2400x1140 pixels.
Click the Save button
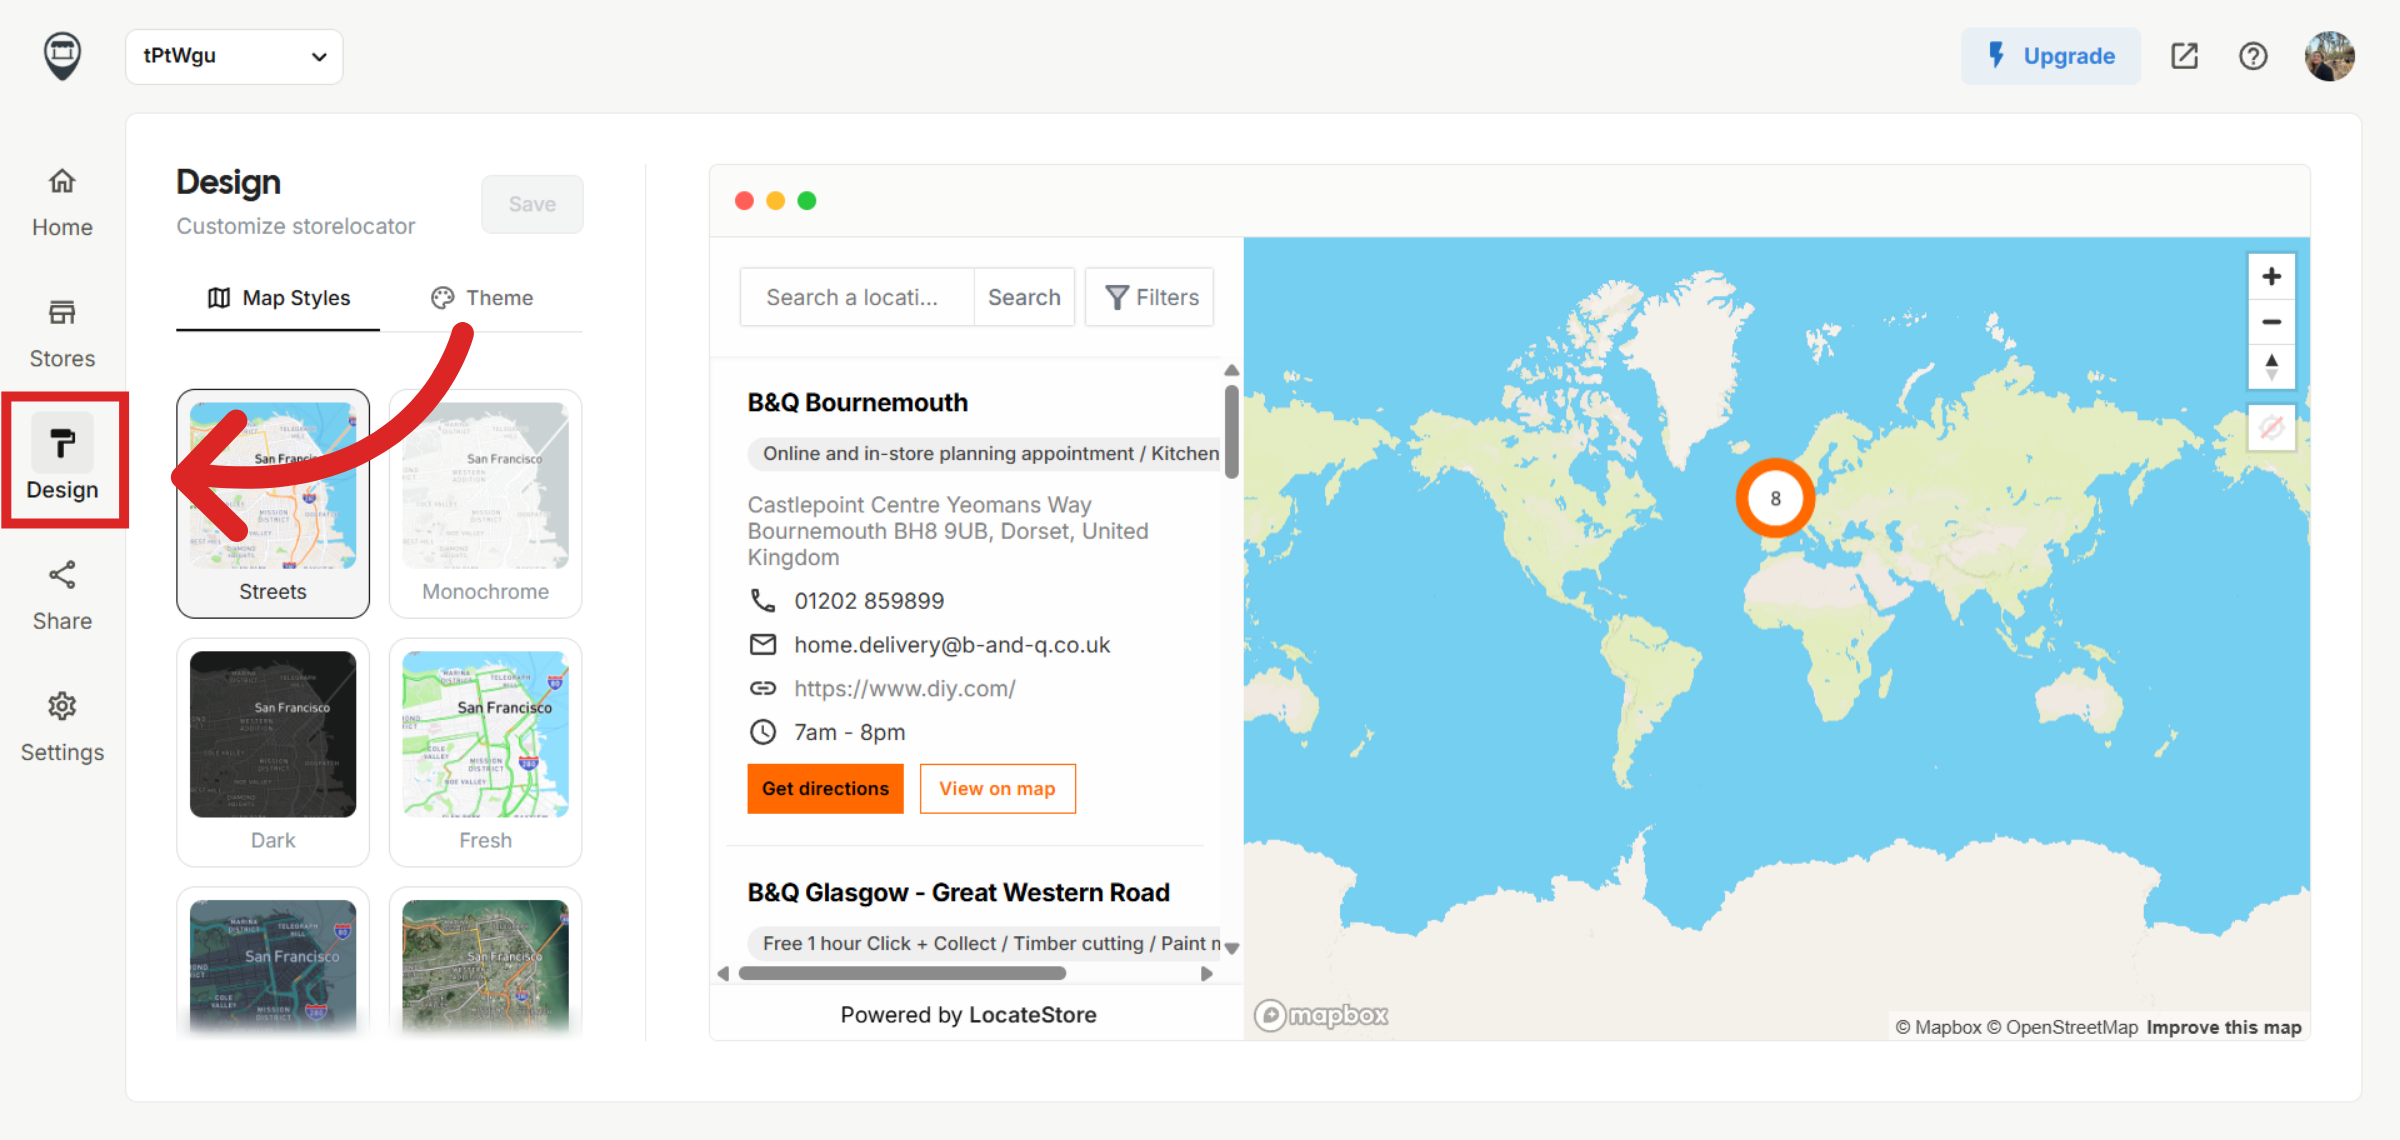pyautogui.click(x=532, y=204)
